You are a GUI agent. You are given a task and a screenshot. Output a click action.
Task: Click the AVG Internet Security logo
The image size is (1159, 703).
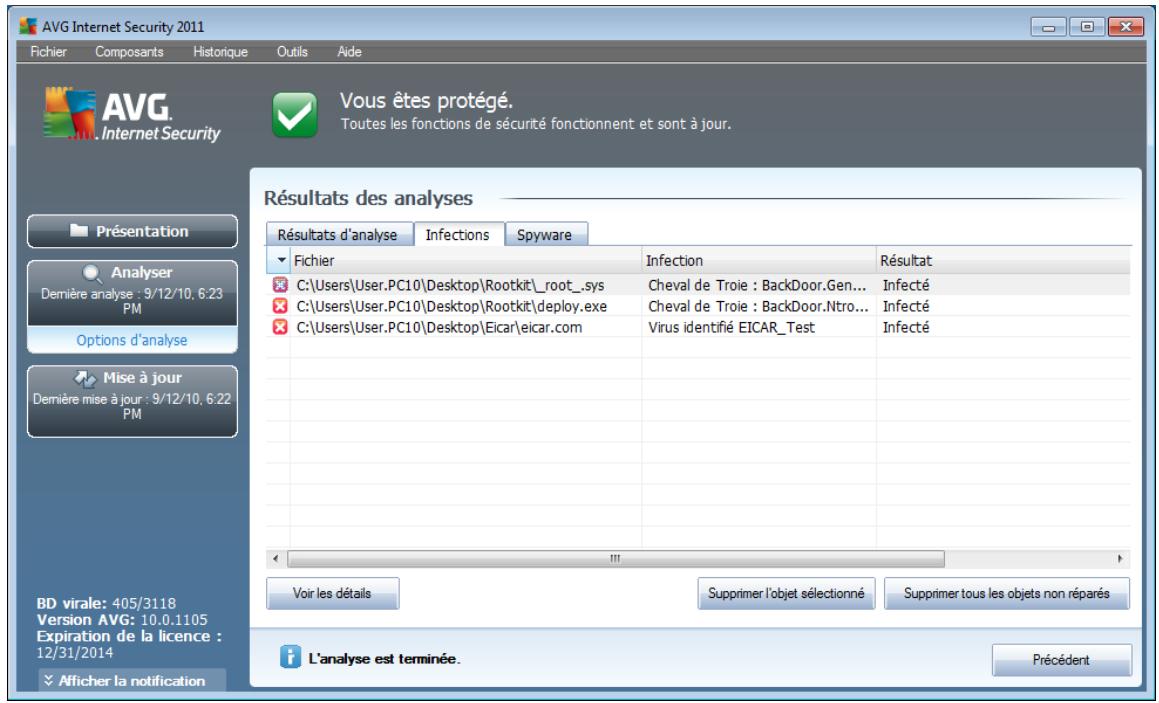(132, 115)
